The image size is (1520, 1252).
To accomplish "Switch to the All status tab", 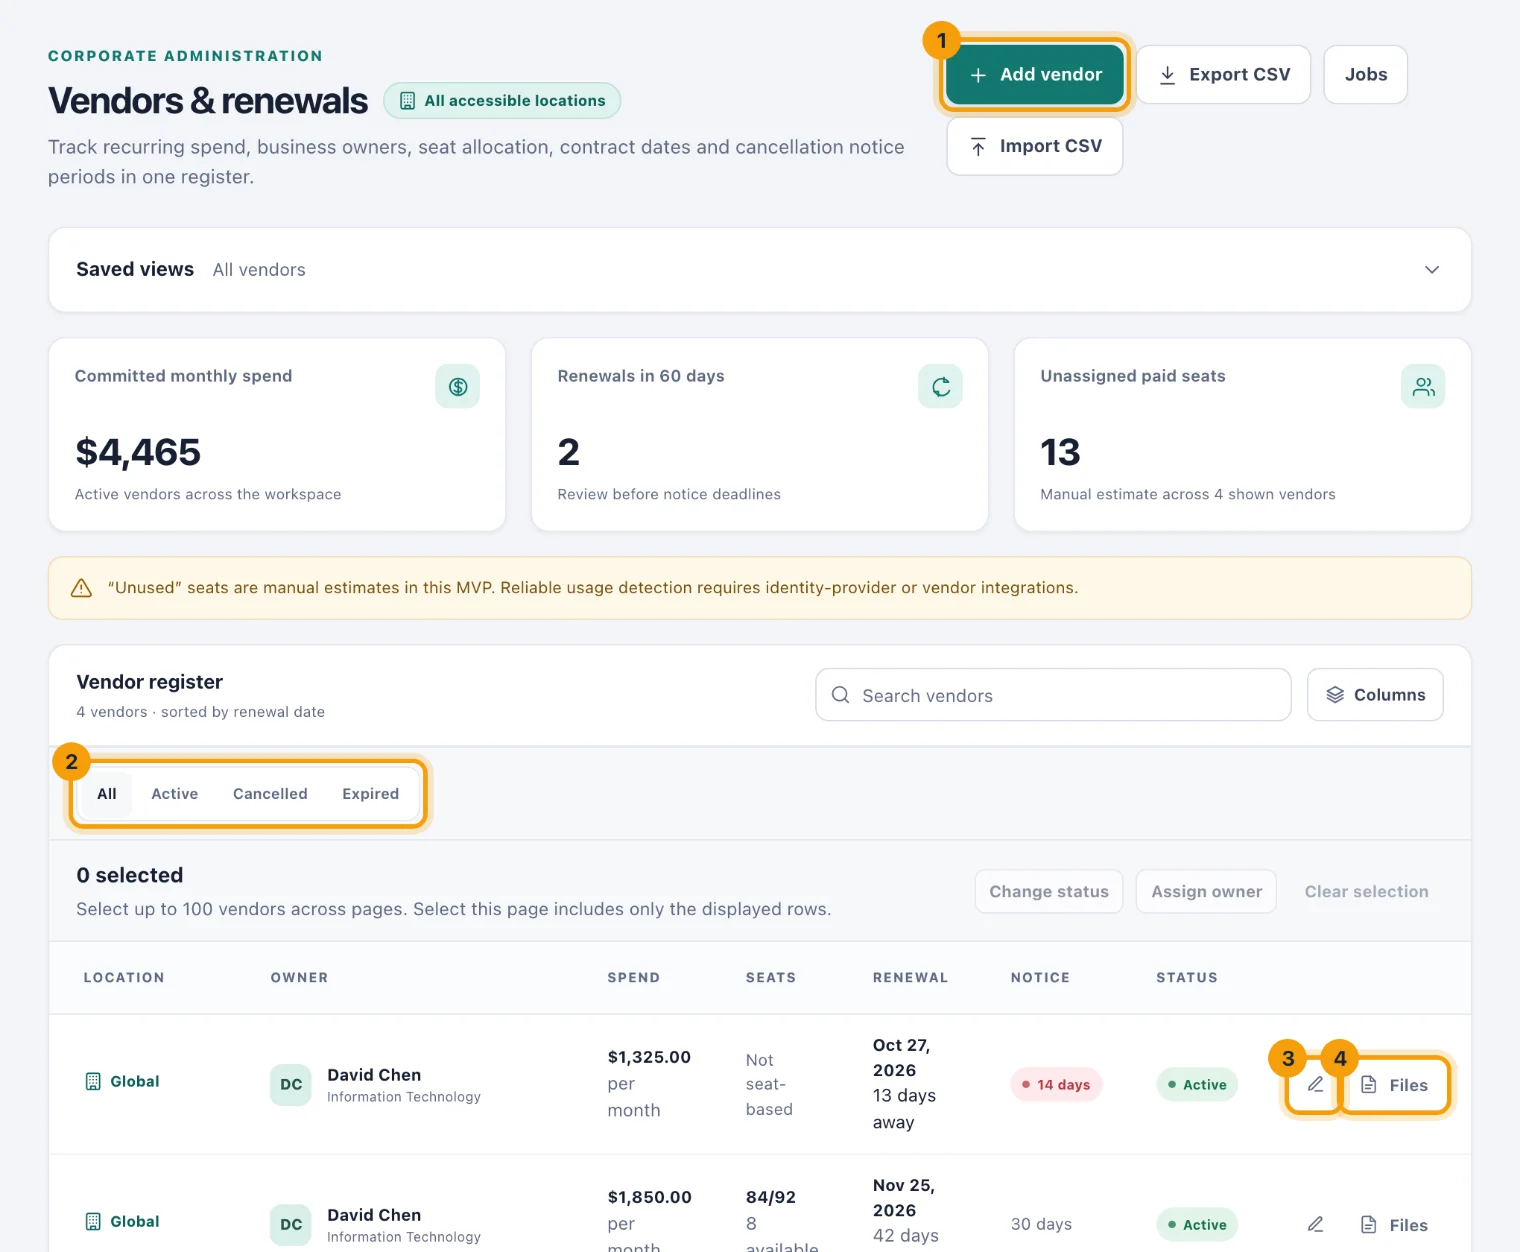I will click(x=107, y=794).
